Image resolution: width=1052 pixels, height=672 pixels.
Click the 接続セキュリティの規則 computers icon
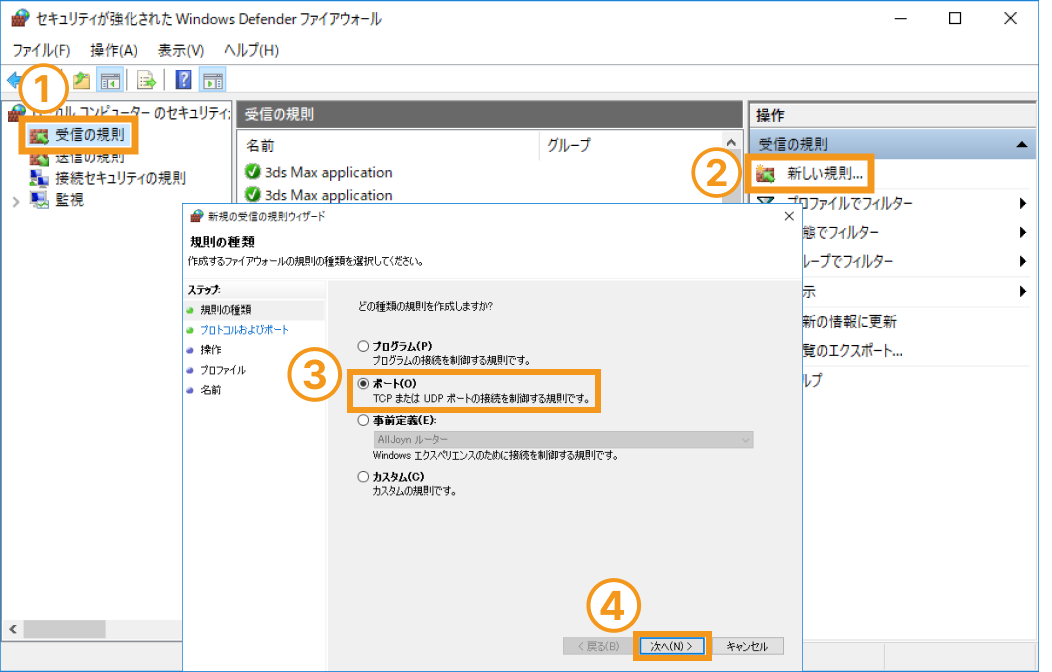pos(39,178)
